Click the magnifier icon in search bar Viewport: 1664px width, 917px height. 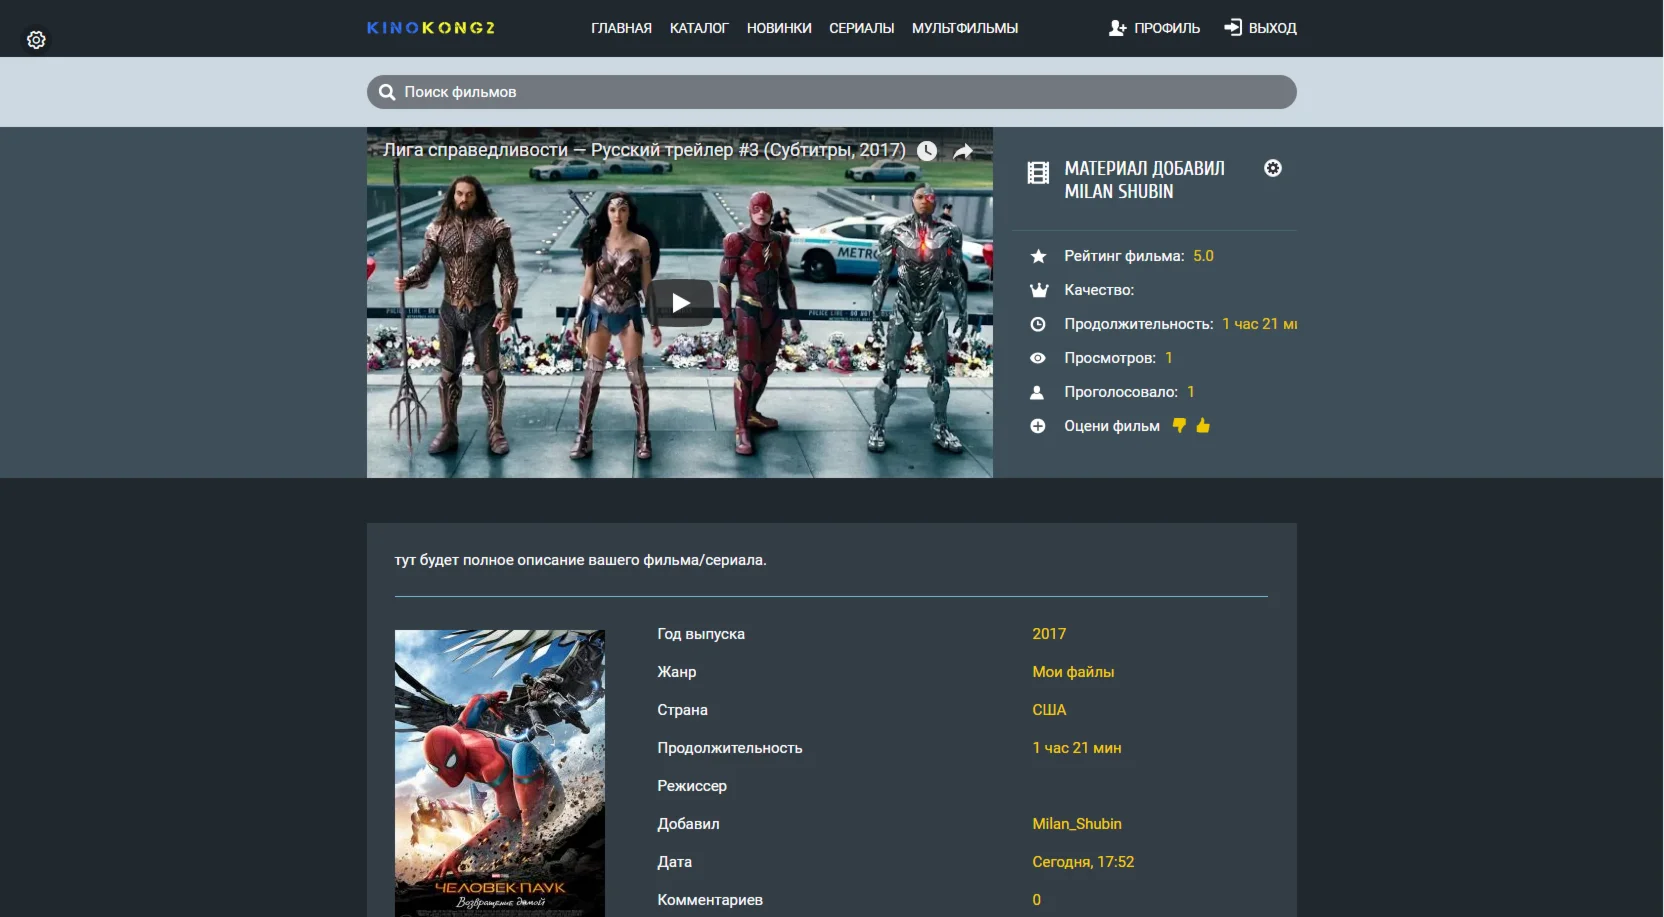coord(387,92)
